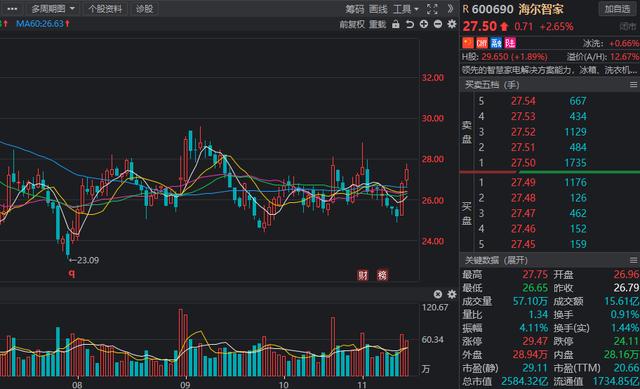Click the 海尔智家 stock name

point(541,9)
